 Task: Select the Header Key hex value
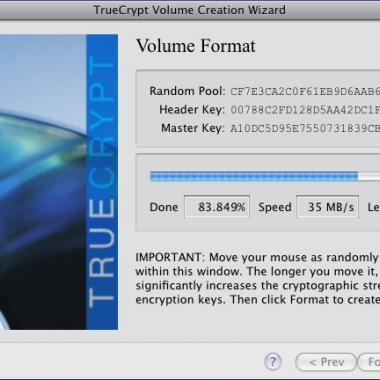305,110
